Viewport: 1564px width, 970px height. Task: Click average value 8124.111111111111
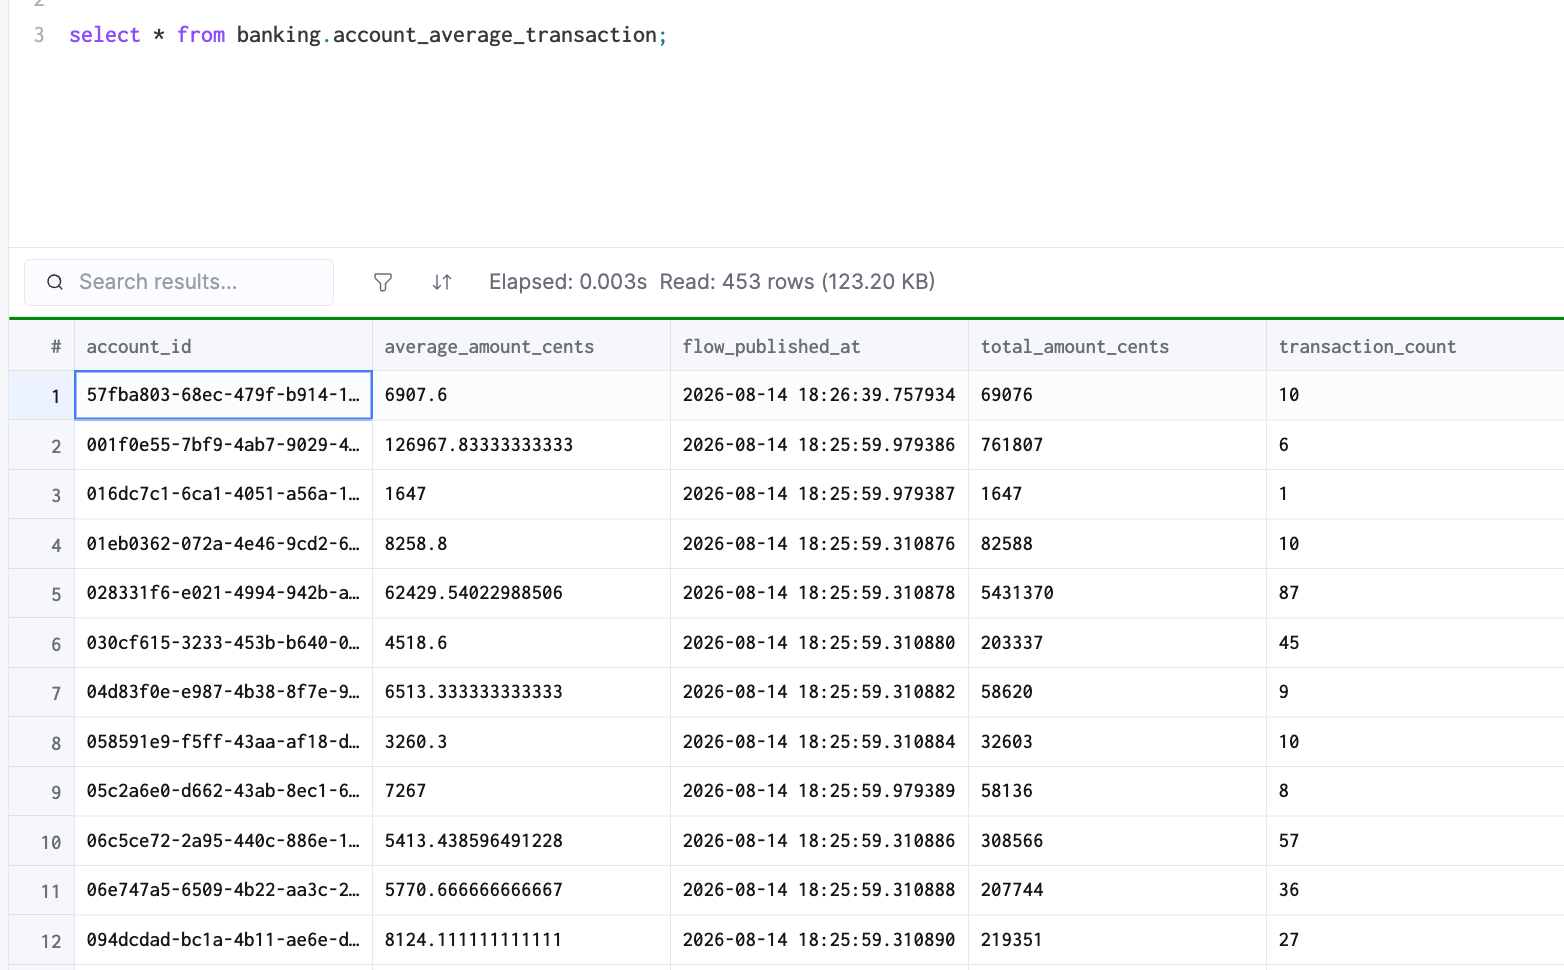coord(473,940)
